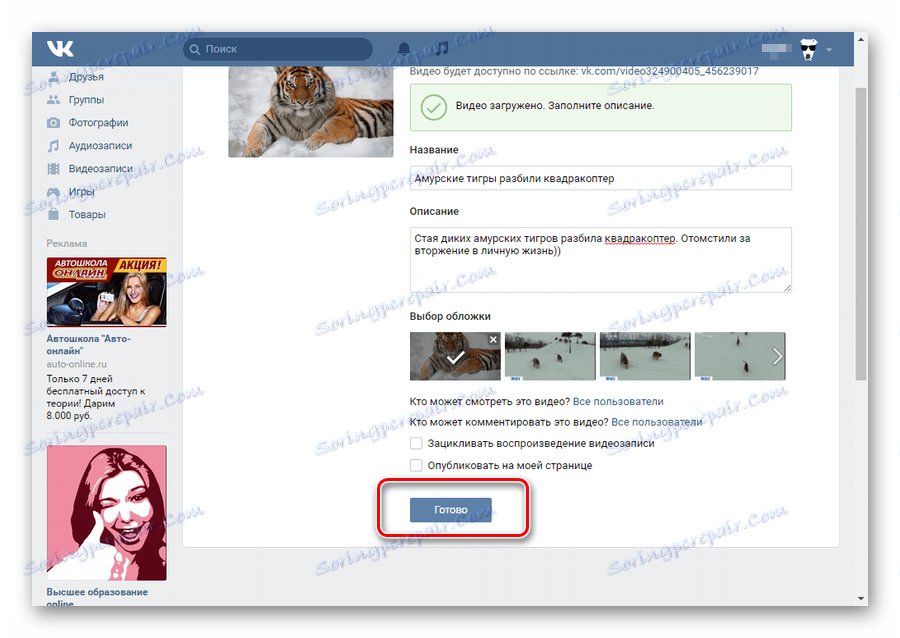Click the video link text vk.com/video324900405_456239017
Image resolution: width=900 pixels, height=638 pixels.
click(x=670, y=72)
